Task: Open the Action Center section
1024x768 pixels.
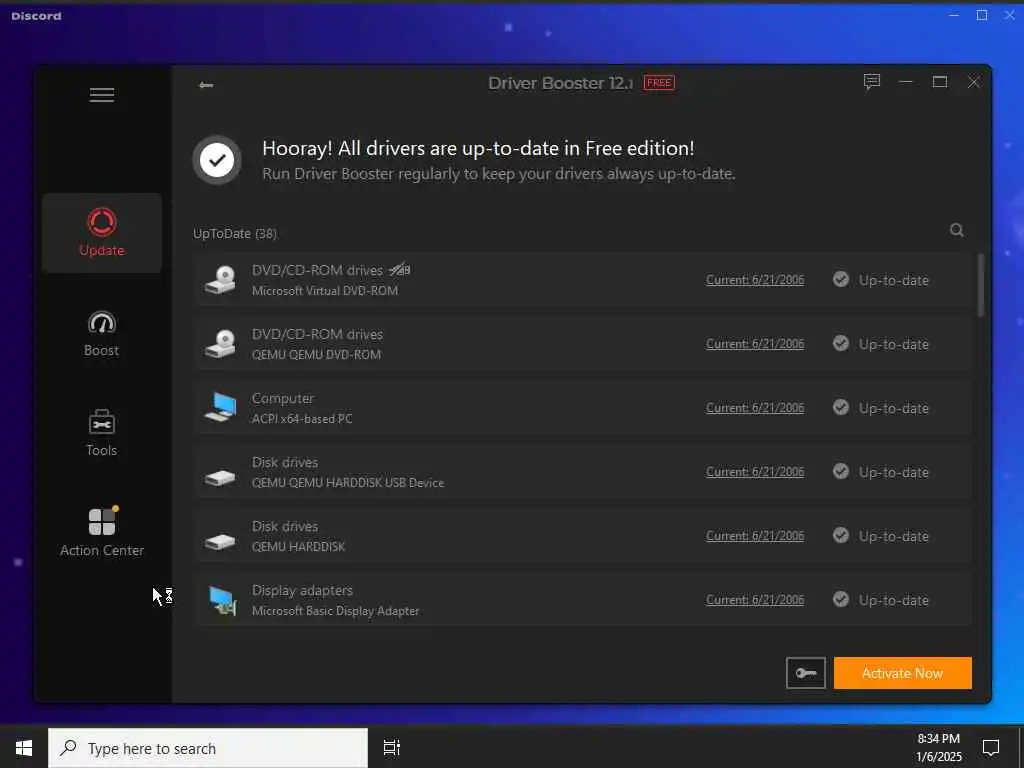Action: click(x=102, y=532)
